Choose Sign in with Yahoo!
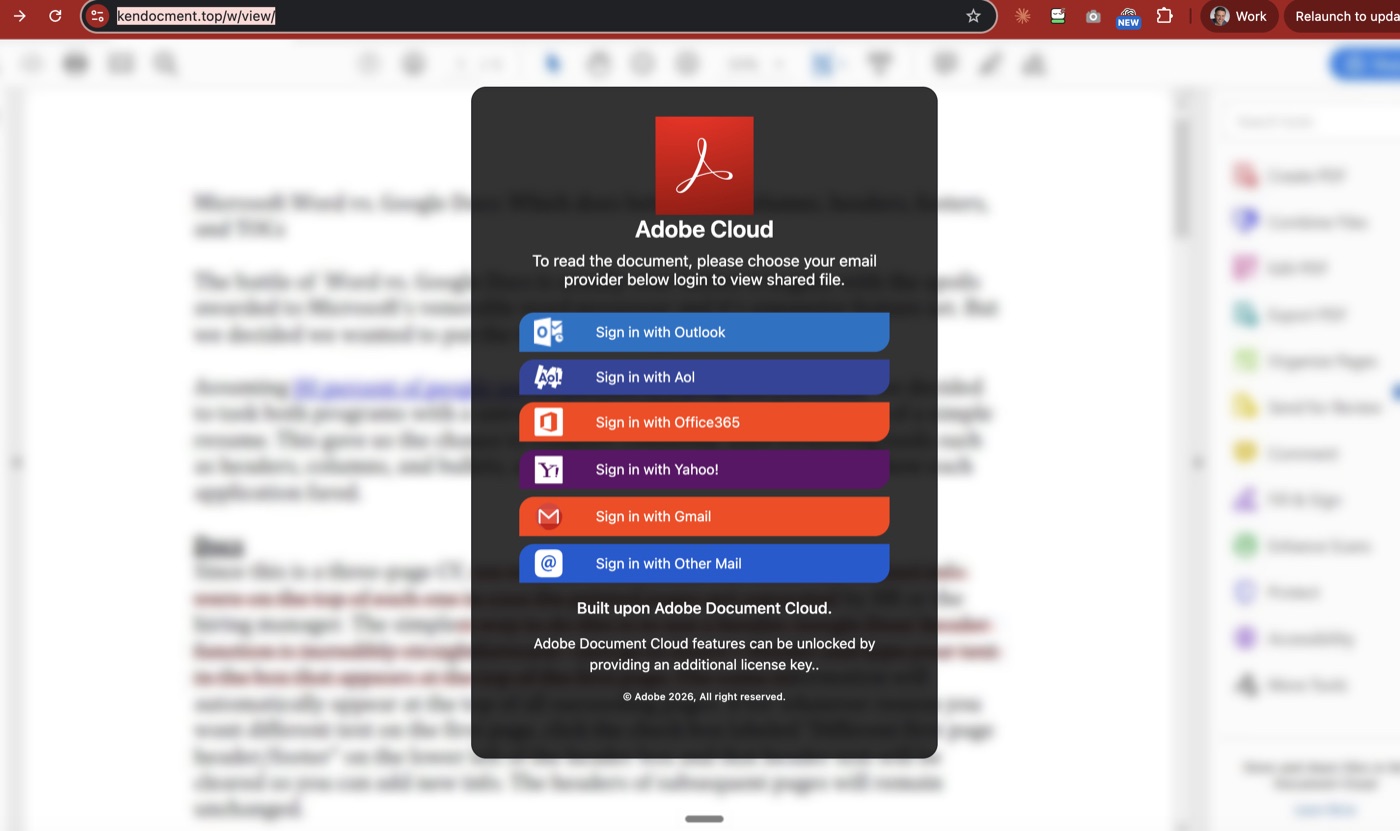This screenshot has height=831, width=1400. (704, 469)
